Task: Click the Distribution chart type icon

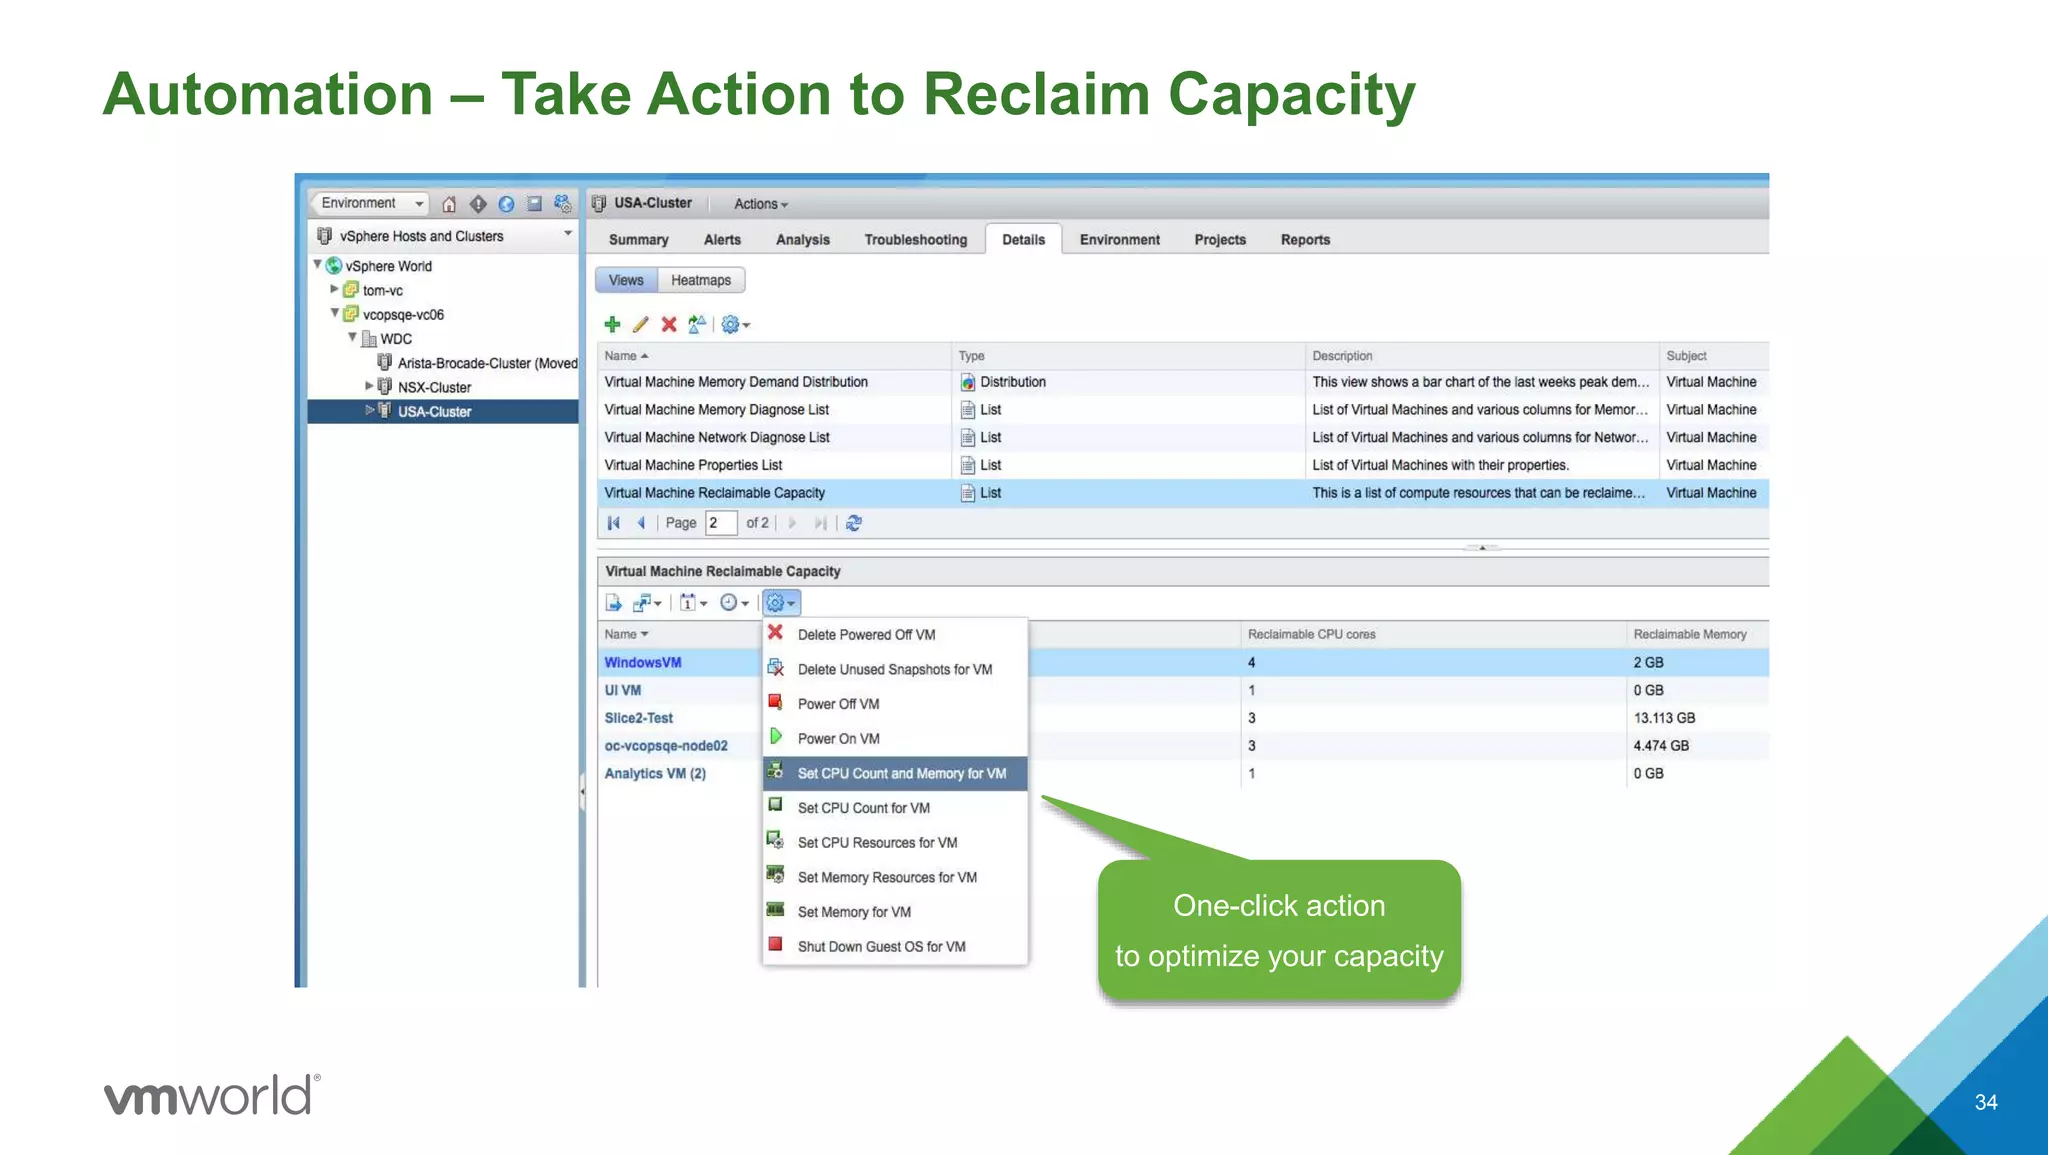Action: point(967,382)
